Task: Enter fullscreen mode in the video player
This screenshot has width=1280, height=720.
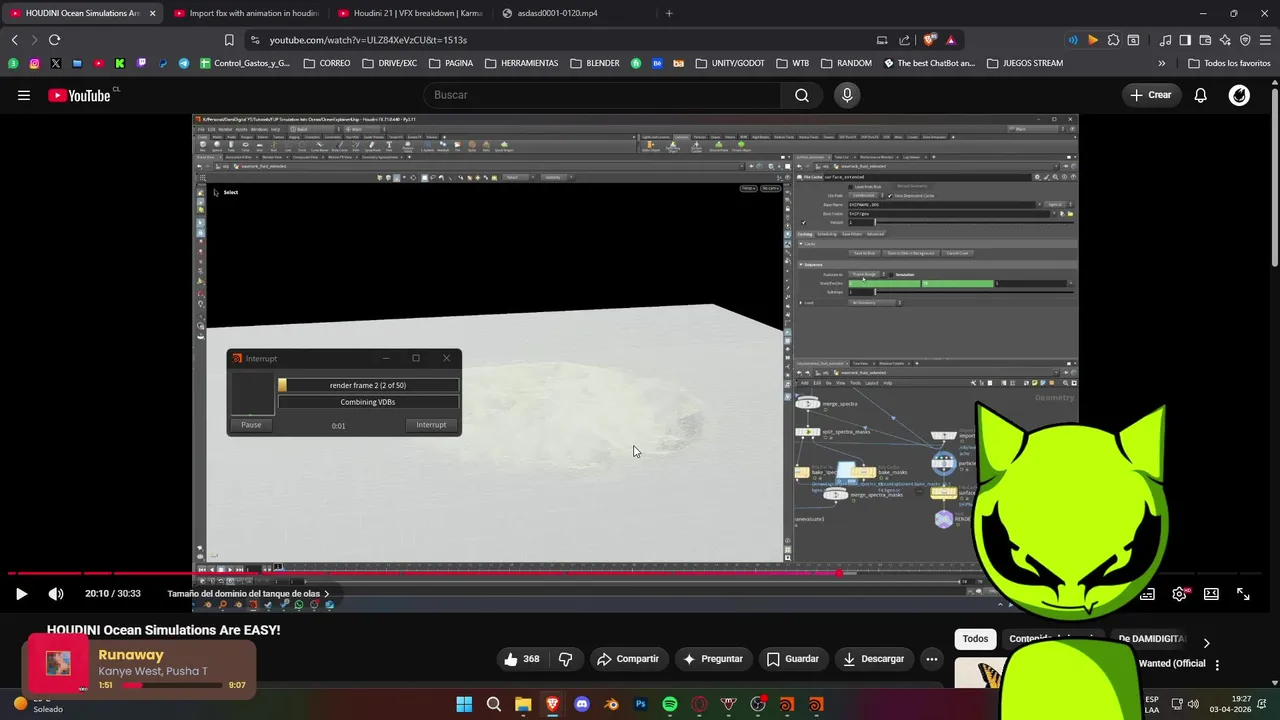Action: [x=1243, y=594]
